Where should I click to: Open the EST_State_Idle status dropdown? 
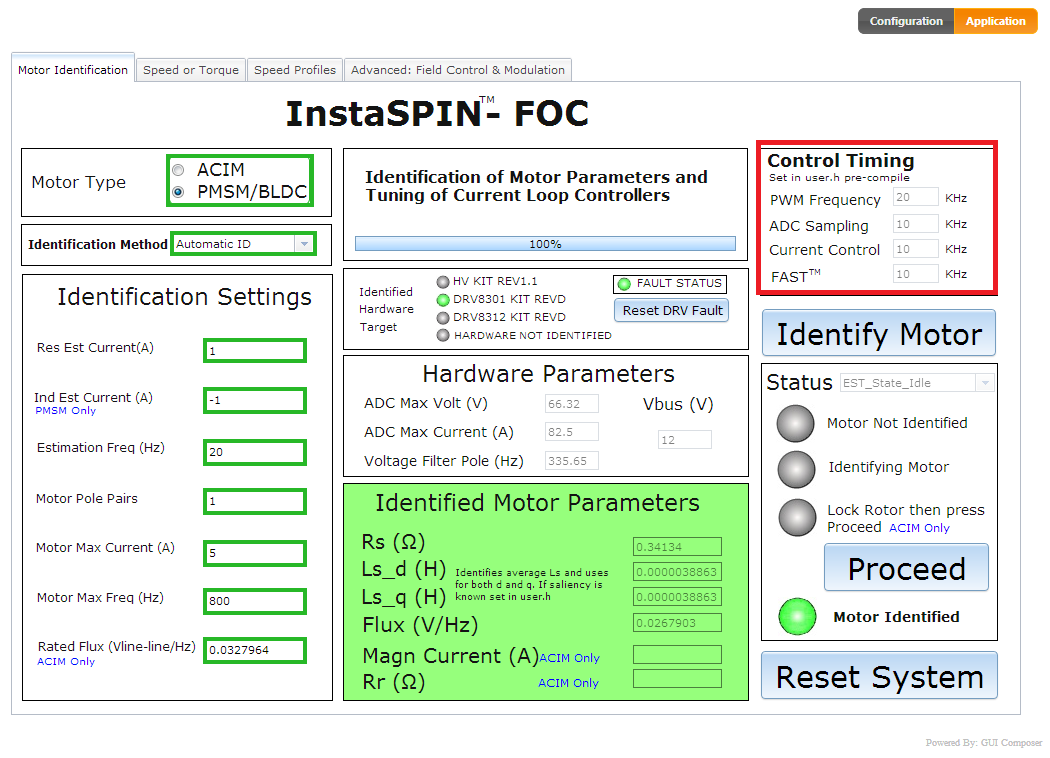point(917,383)
